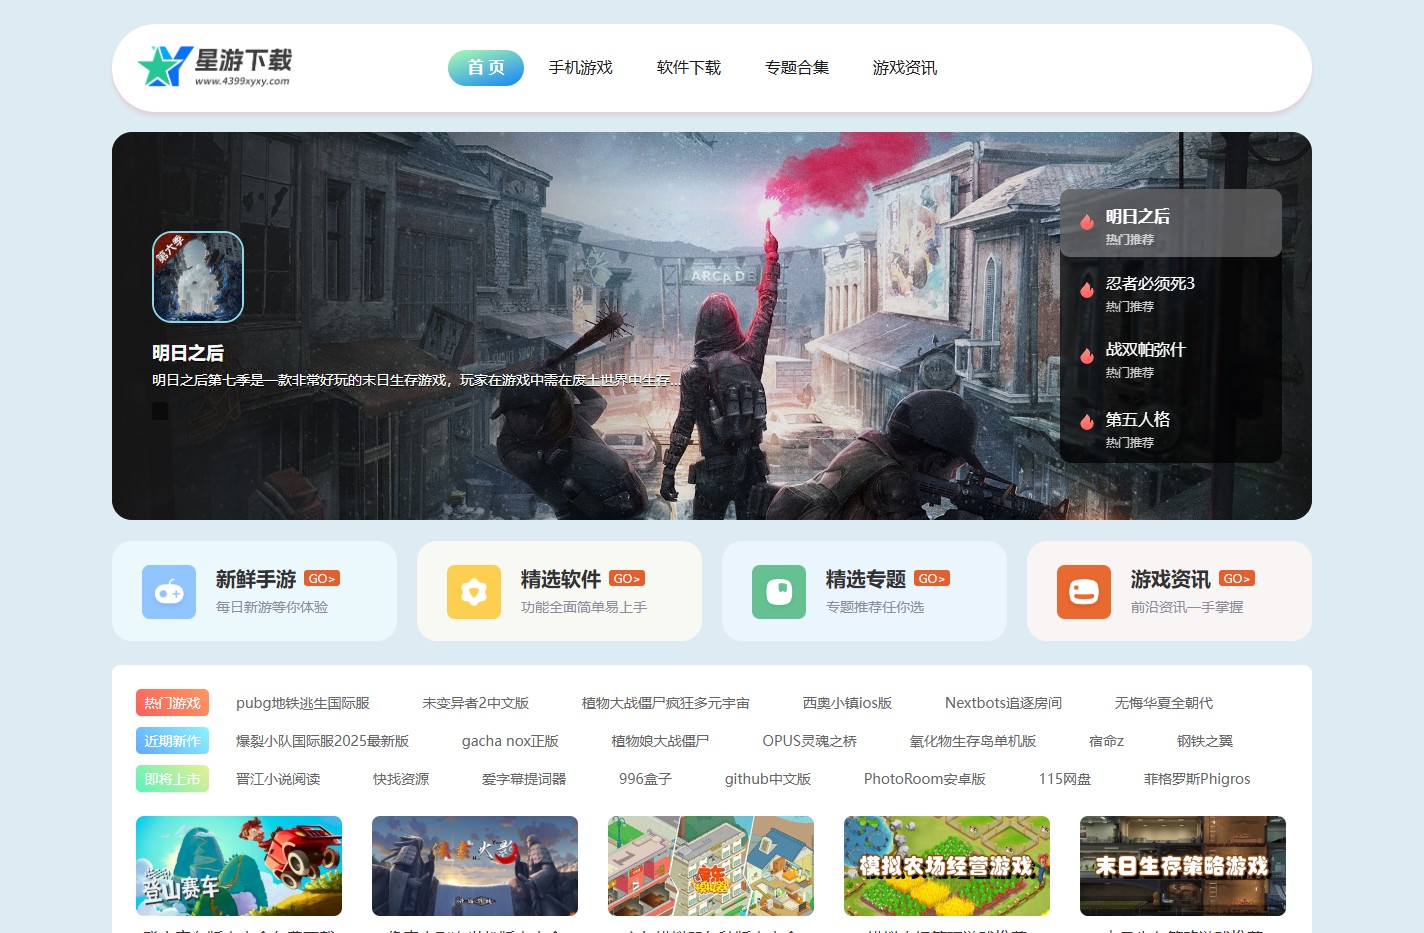Open the 精选专题 card title

click(866, 579)
